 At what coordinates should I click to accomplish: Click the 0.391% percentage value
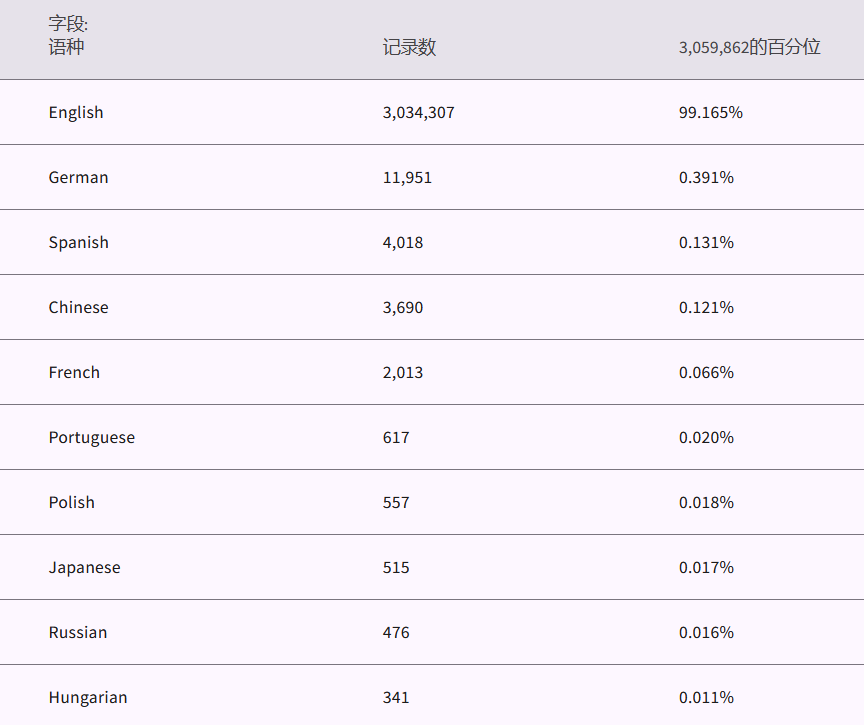pyautogui.click(x=706, y=178)
